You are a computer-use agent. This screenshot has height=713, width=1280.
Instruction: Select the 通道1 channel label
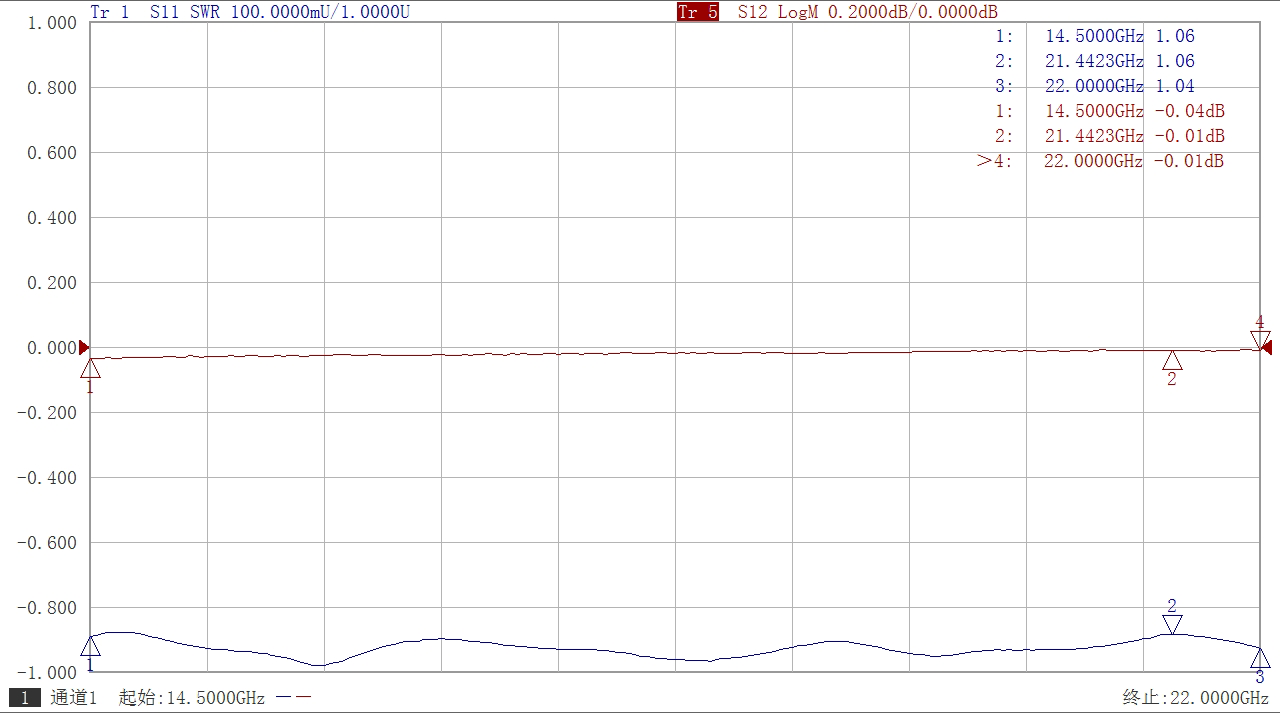73,698
